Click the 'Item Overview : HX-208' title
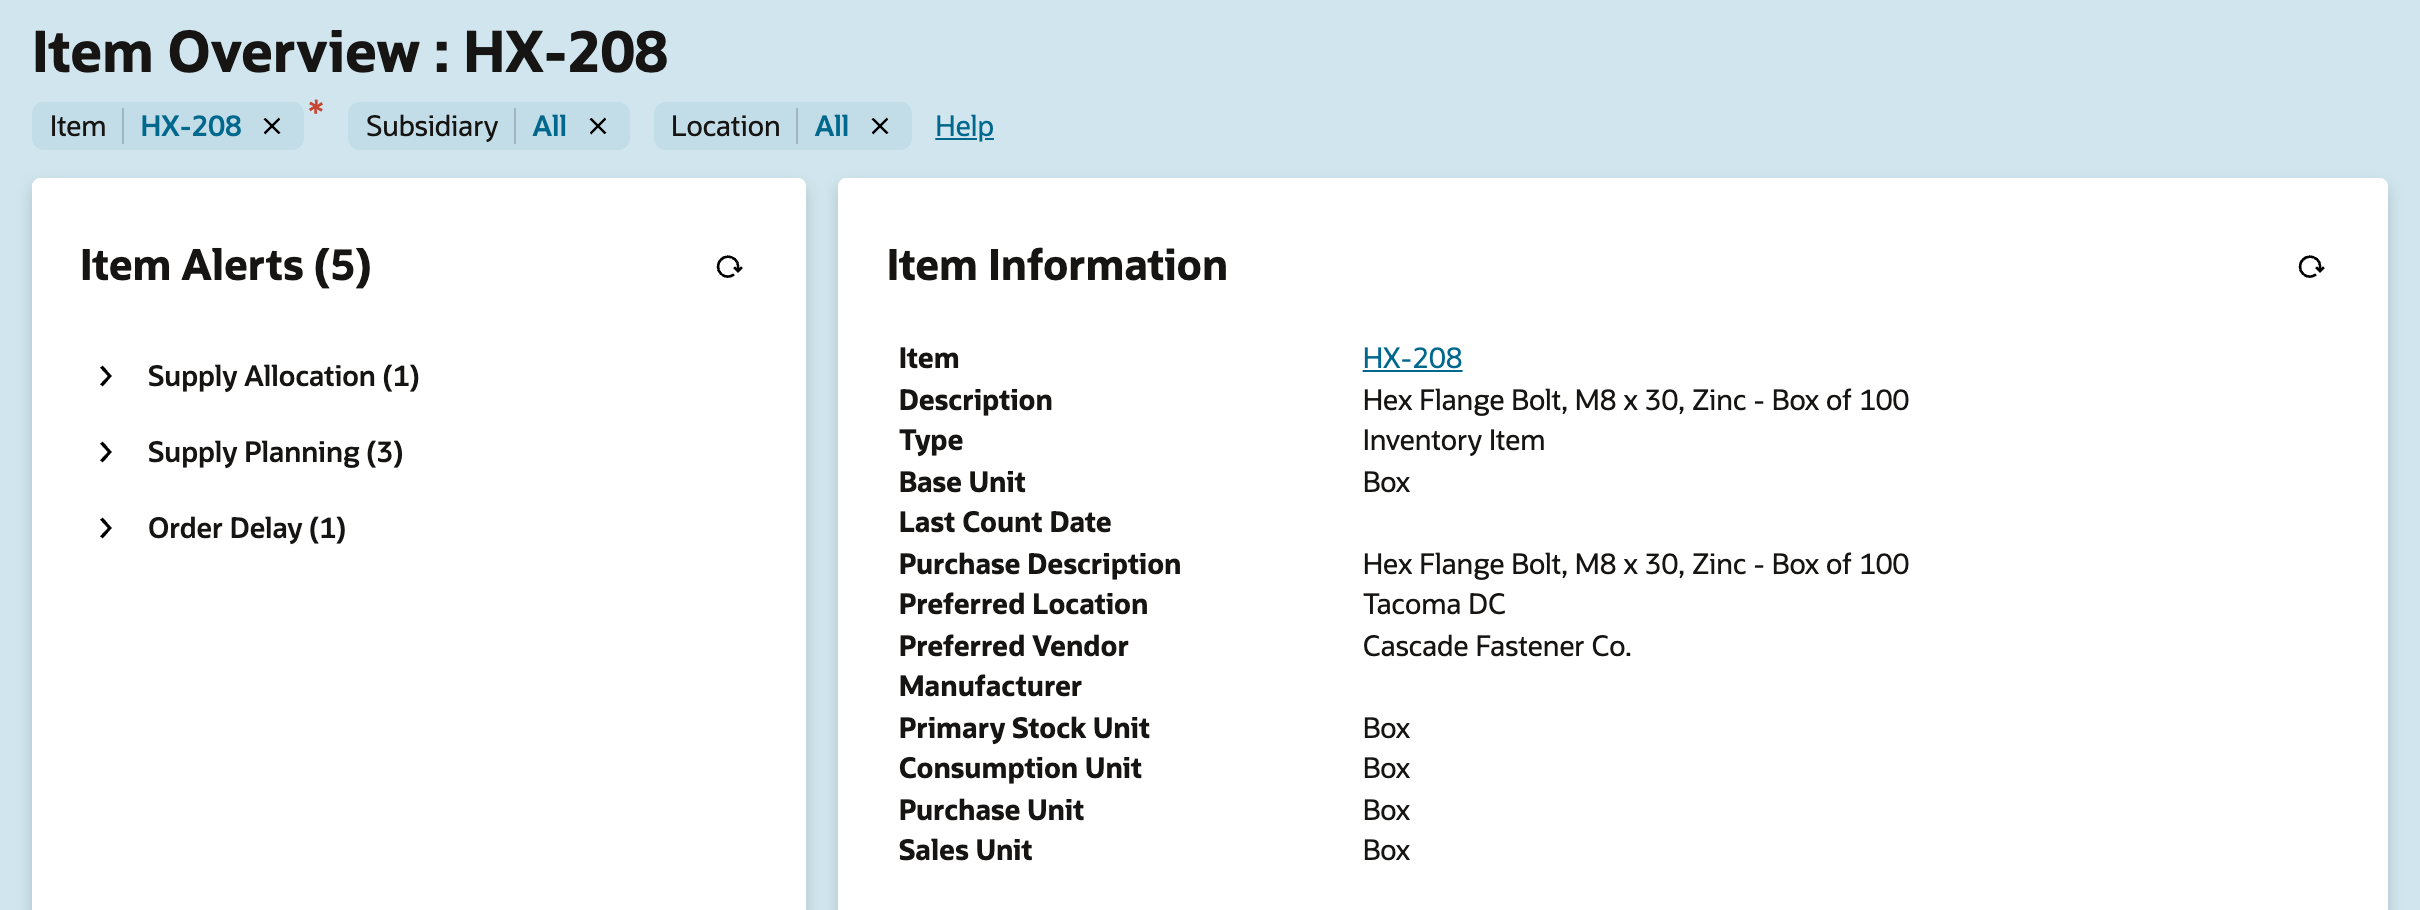Viewport: 2420px width, 910px height. click(350, 52)
